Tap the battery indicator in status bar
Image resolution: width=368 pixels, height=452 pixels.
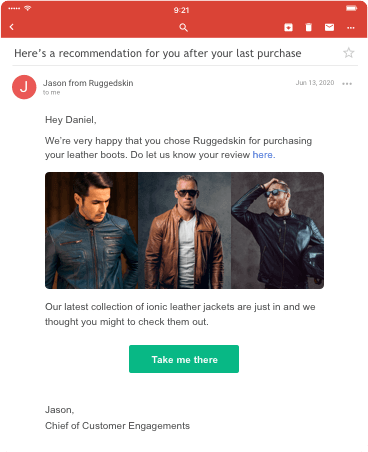click(x=351, y=8)
